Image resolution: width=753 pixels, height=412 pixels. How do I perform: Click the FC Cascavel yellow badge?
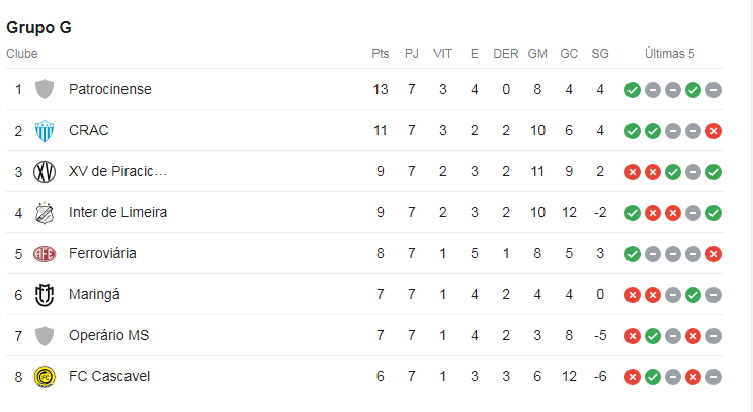(44, 377)
